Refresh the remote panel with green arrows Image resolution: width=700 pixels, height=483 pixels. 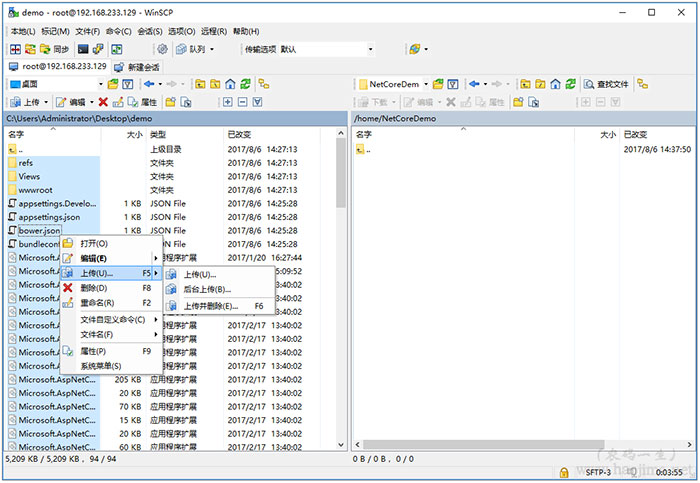pyautogui.click(x=571, y=84)
